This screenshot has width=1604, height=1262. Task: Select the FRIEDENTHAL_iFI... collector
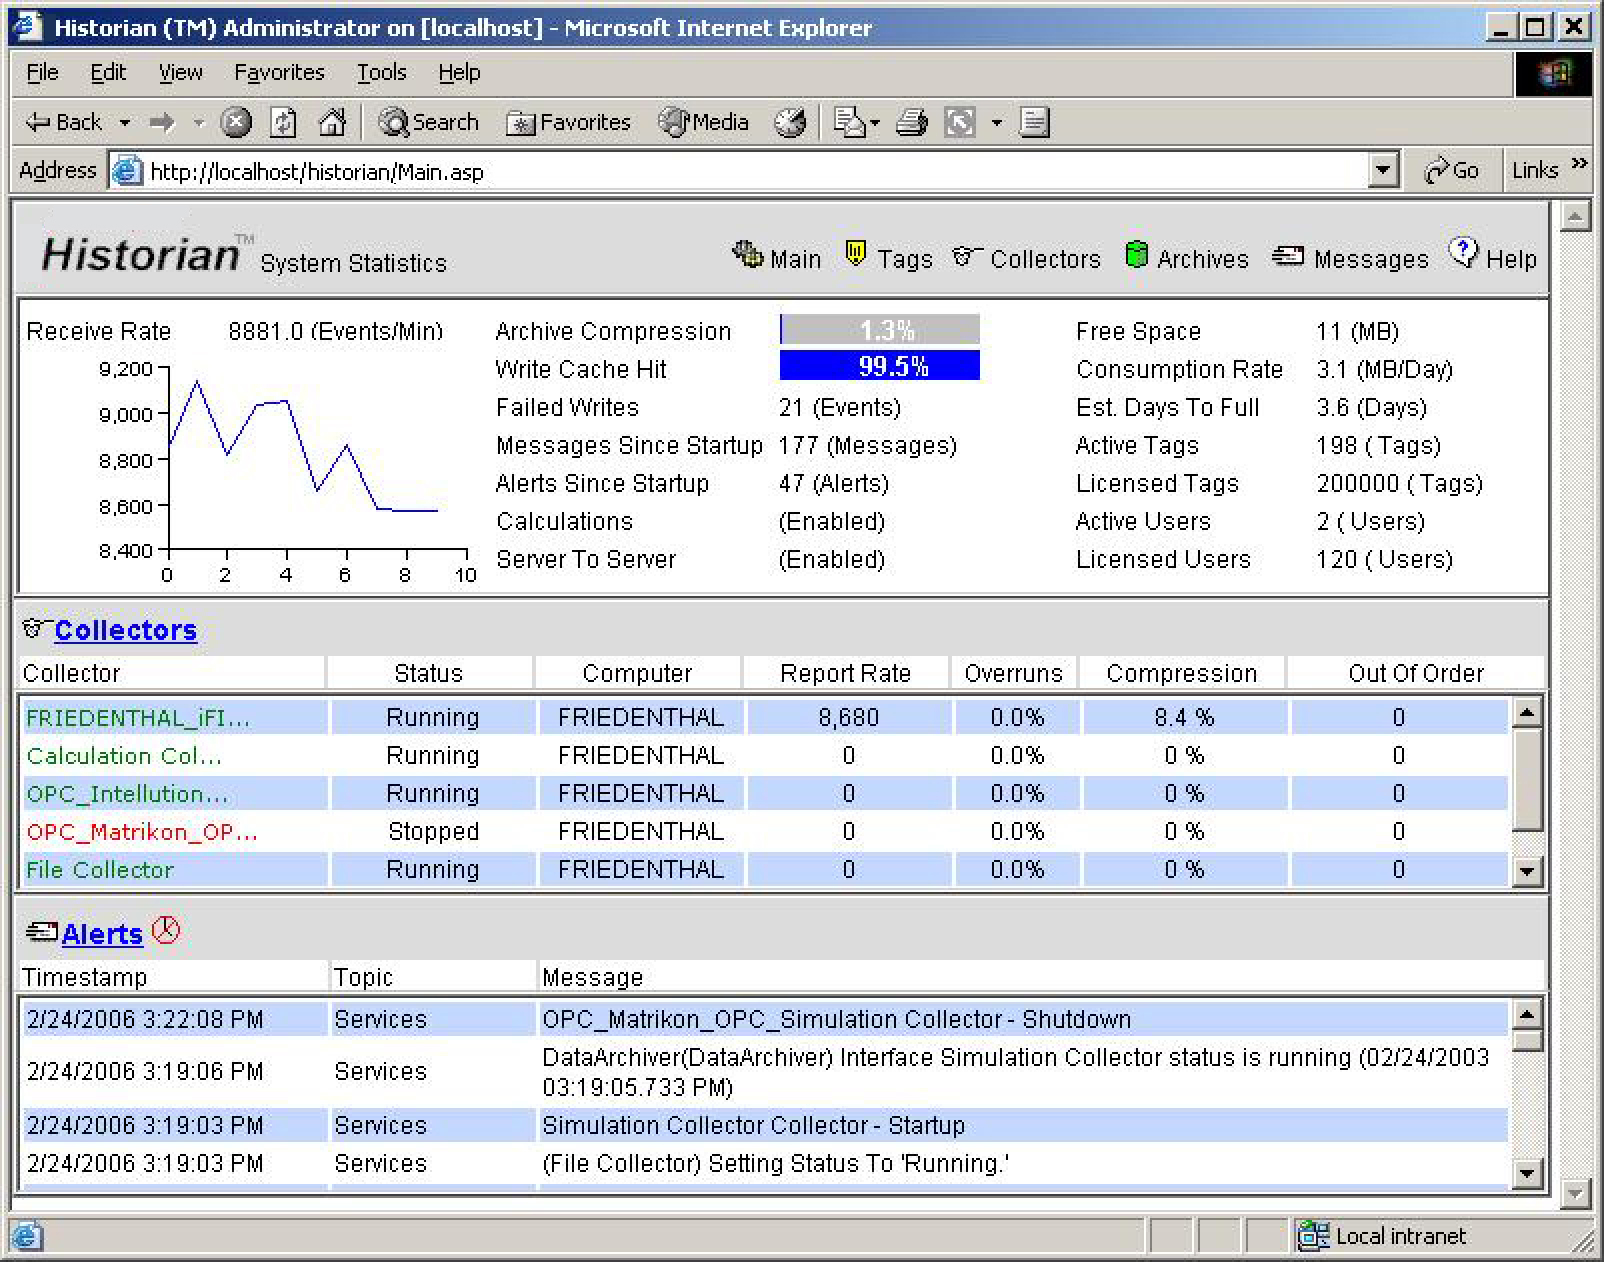click(138, 718)
